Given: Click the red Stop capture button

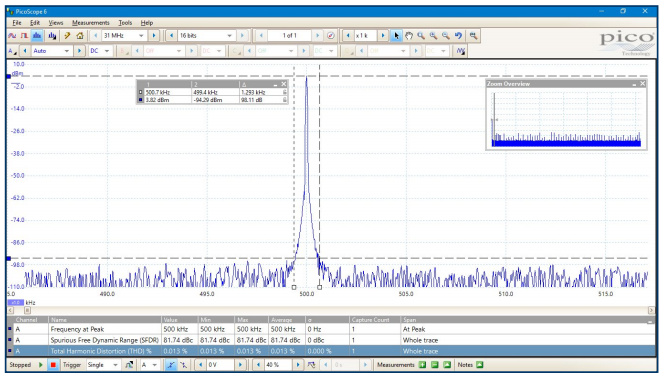Looking at the screenshot, I should click(53, 365).
